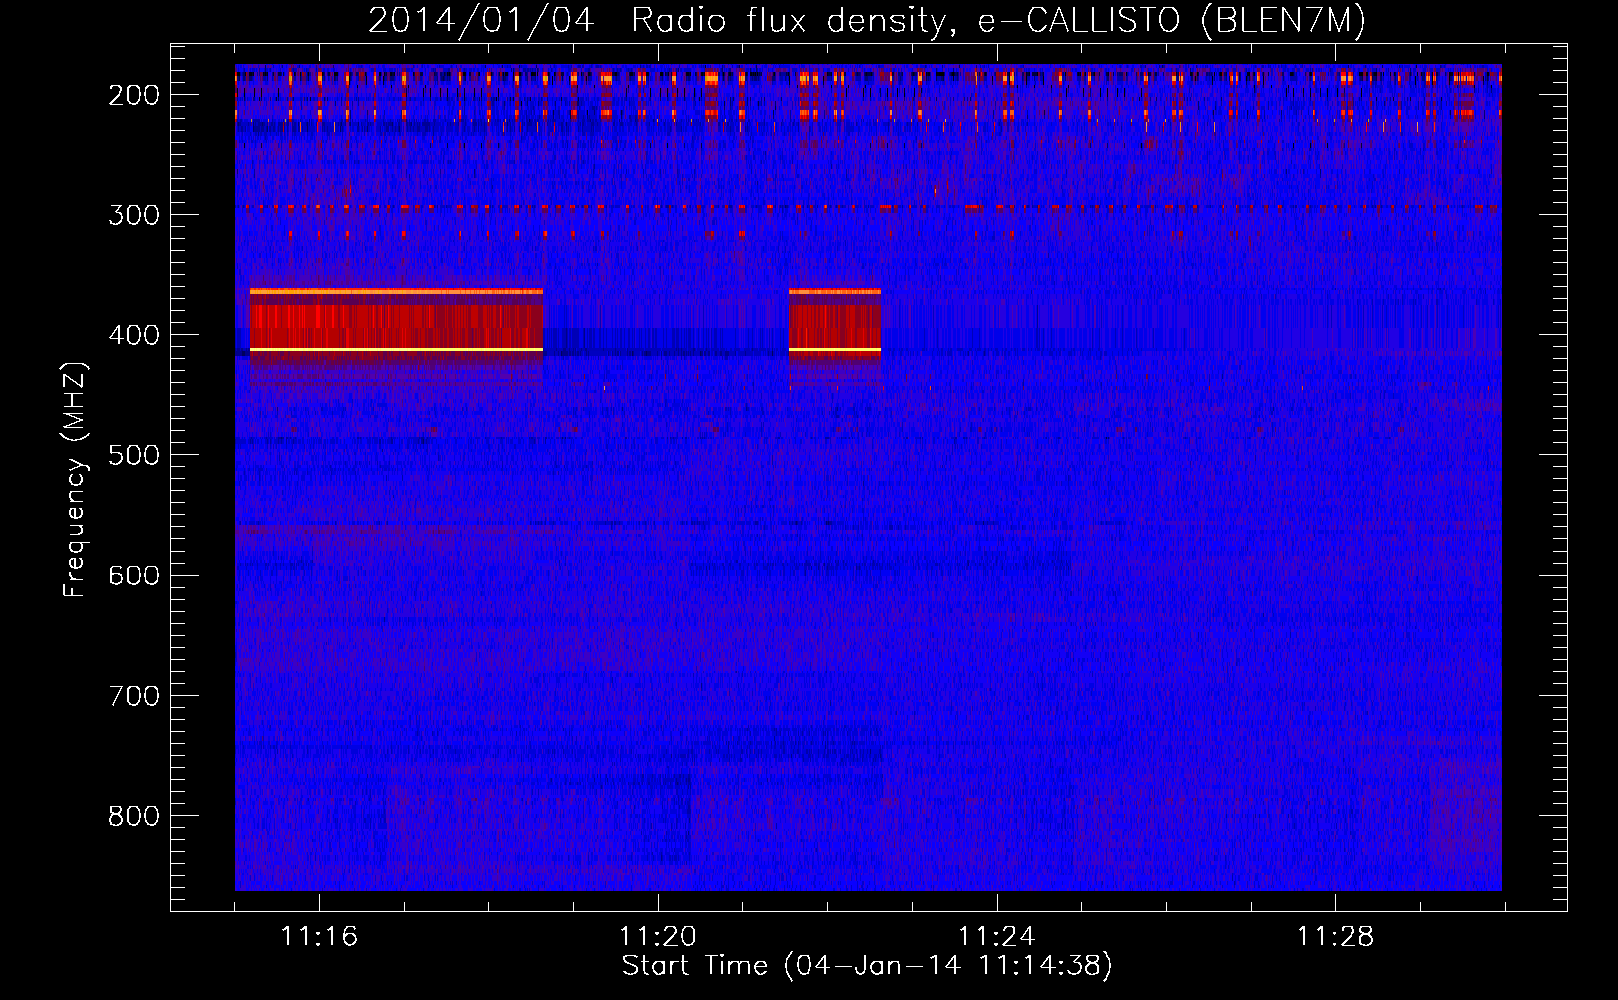Click the 11:24 time tick label
Image resolution: width=1618 pixels, height=1000 pixels.
click(x=997, y=936)
